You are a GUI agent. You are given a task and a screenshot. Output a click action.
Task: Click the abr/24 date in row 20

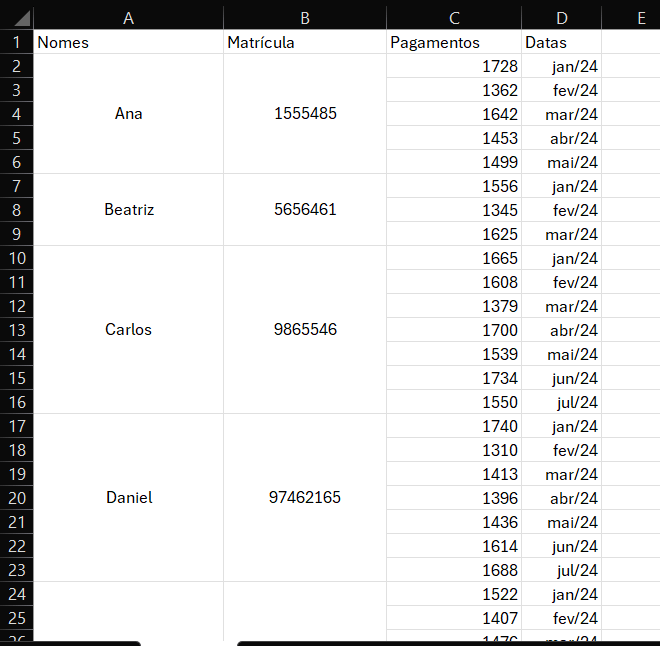click(562, 498)
